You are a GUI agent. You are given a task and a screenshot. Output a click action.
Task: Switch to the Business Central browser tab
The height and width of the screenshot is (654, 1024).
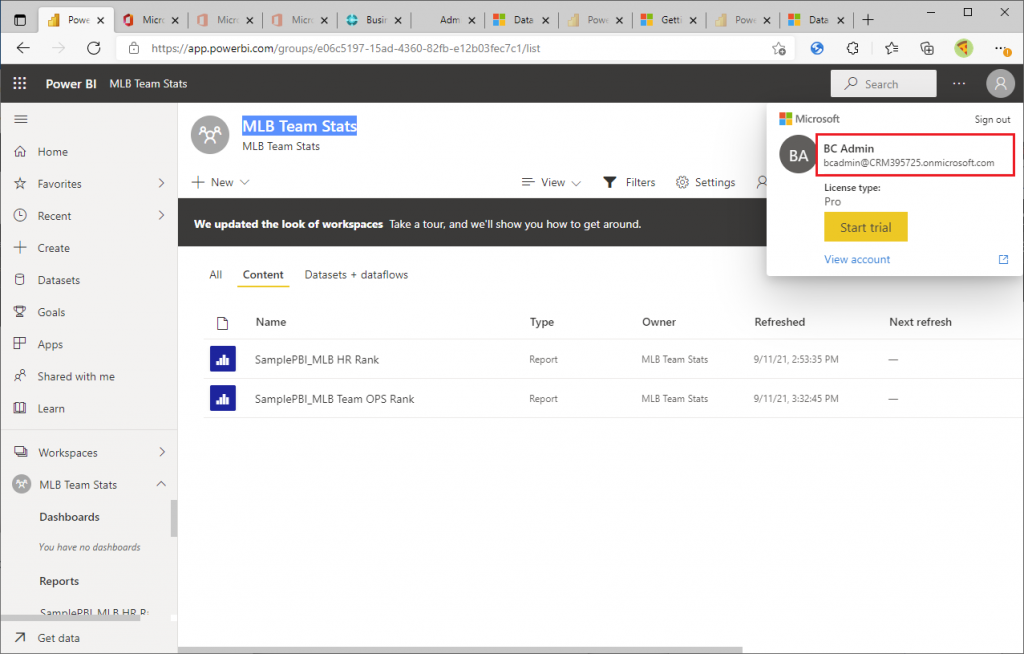coord(374,20)
